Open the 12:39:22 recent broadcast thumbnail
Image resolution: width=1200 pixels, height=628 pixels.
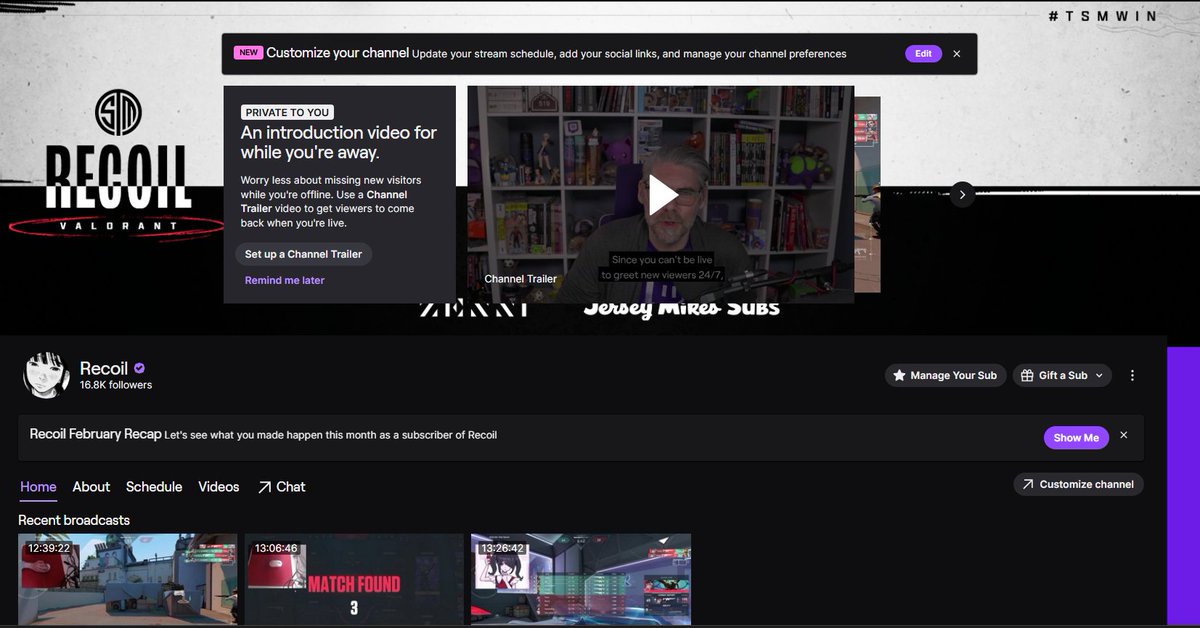click(128, 580)
